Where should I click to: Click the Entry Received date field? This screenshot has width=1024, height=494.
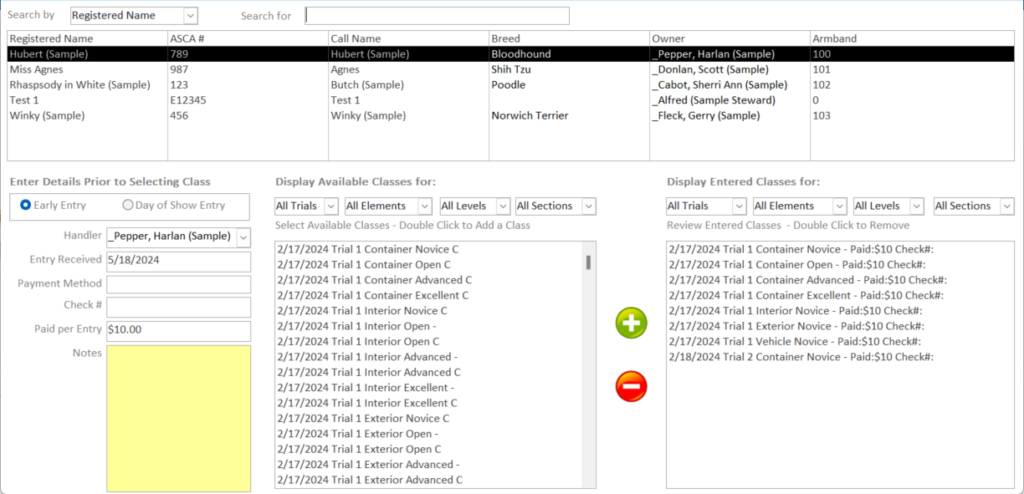[178, 260]
